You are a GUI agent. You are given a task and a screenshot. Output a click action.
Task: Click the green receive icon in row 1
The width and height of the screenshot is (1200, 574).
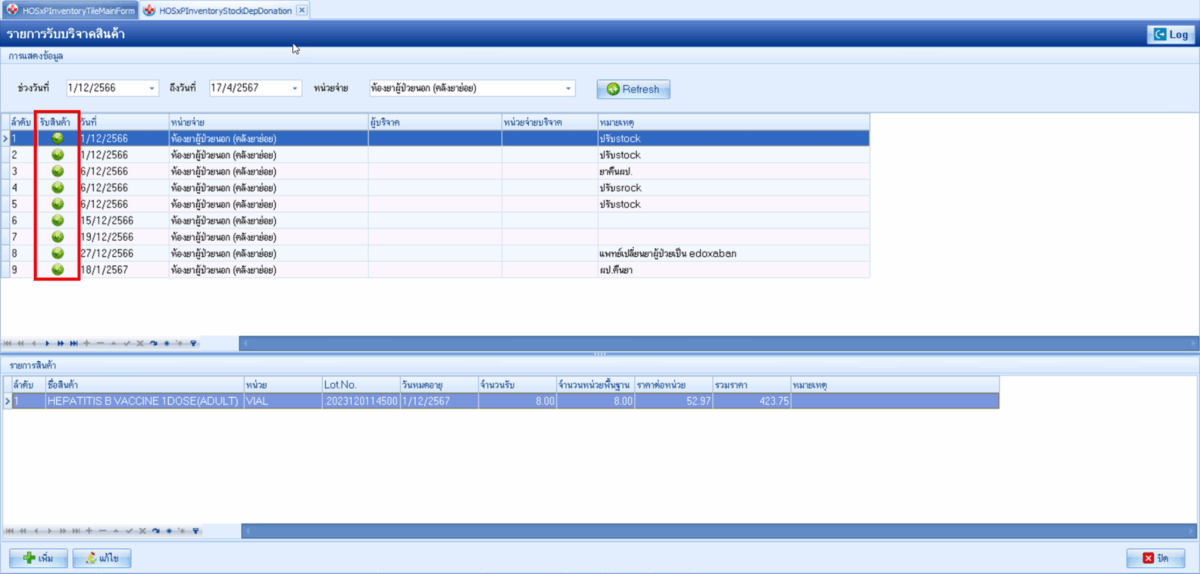(x=58, y=138)
